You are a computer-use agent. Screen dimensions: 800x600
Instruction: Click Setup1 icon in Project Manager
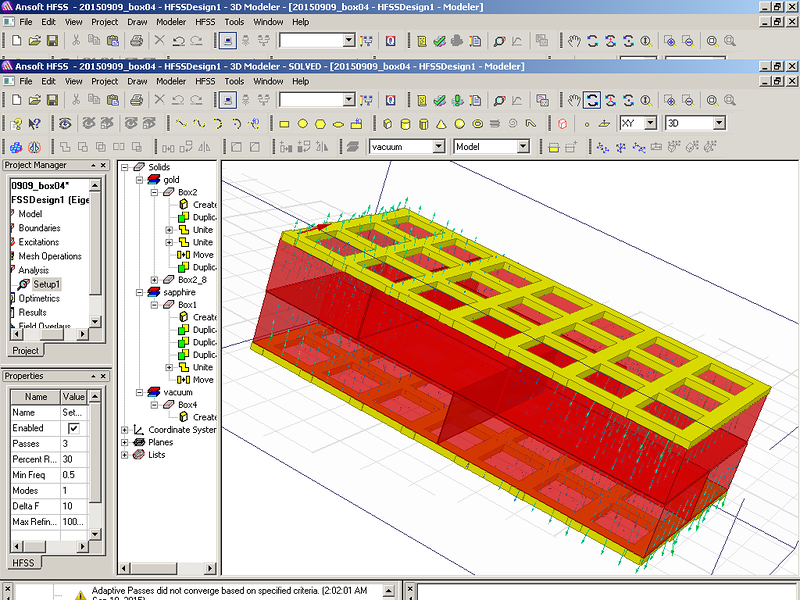tap(24, 284)
